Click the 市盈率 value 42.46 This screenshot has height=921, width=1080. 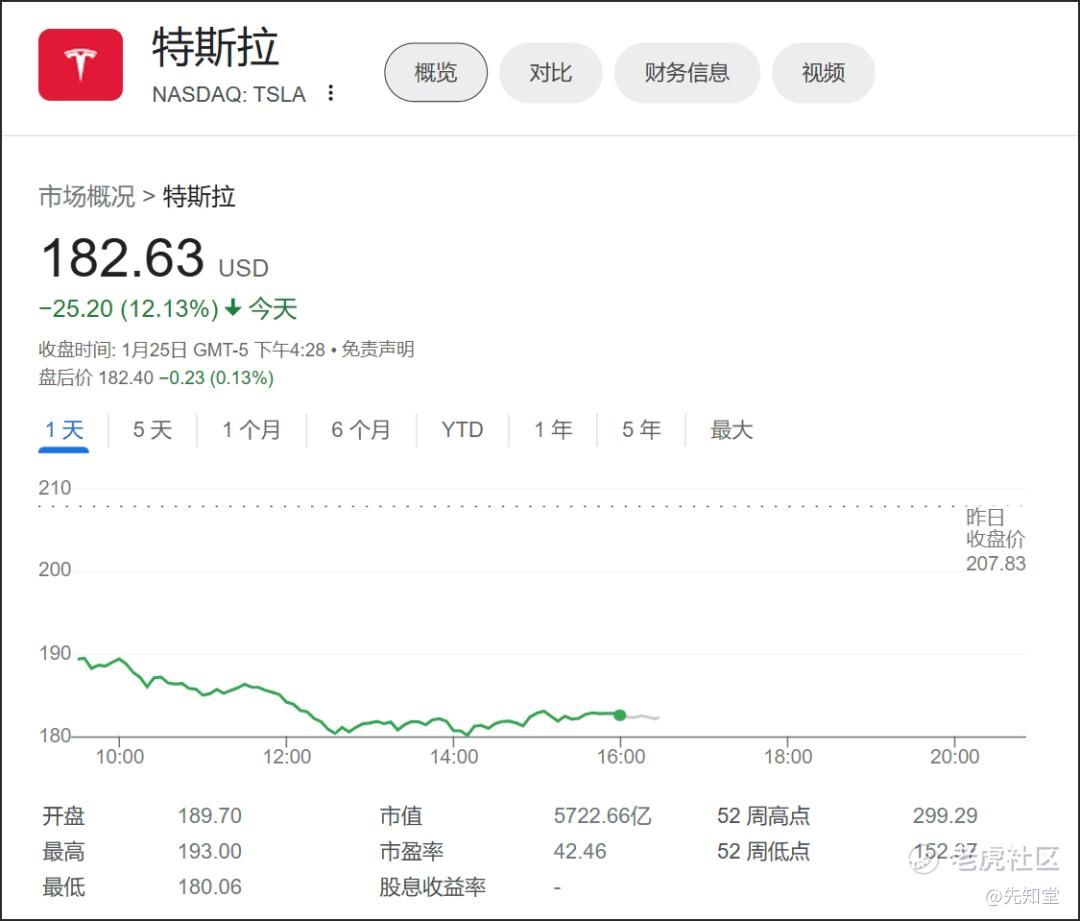click(580, 851)
